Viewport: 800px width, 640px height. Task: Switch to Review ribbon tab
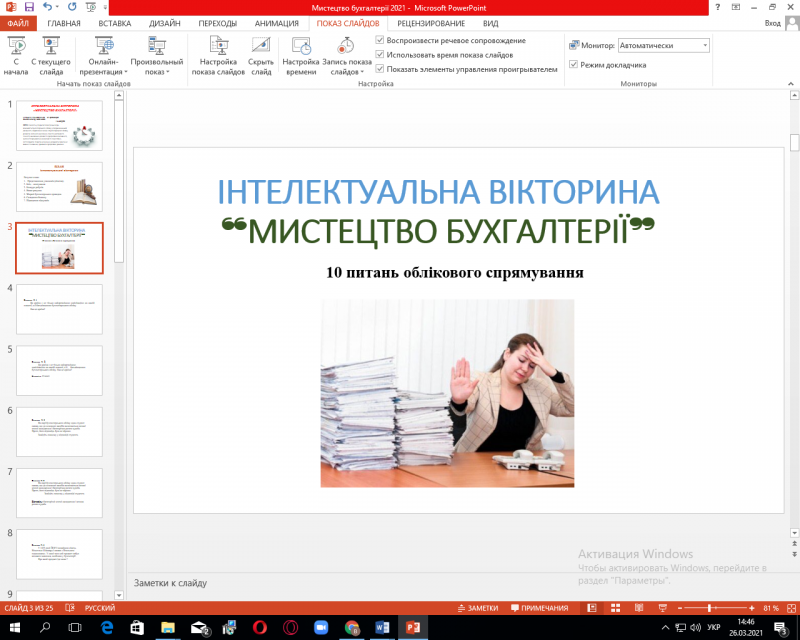point(431,23)
